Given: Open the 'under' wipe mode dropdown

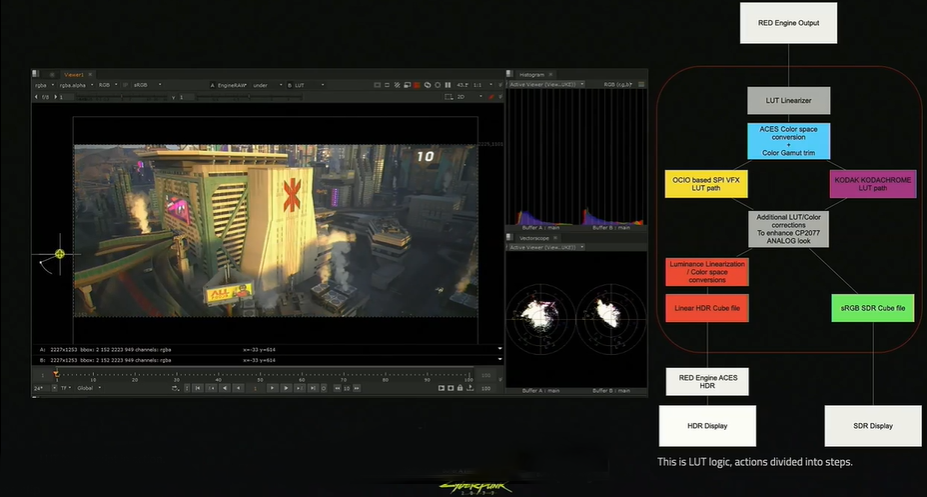Looking at the screenshot, I should (268, 85).
